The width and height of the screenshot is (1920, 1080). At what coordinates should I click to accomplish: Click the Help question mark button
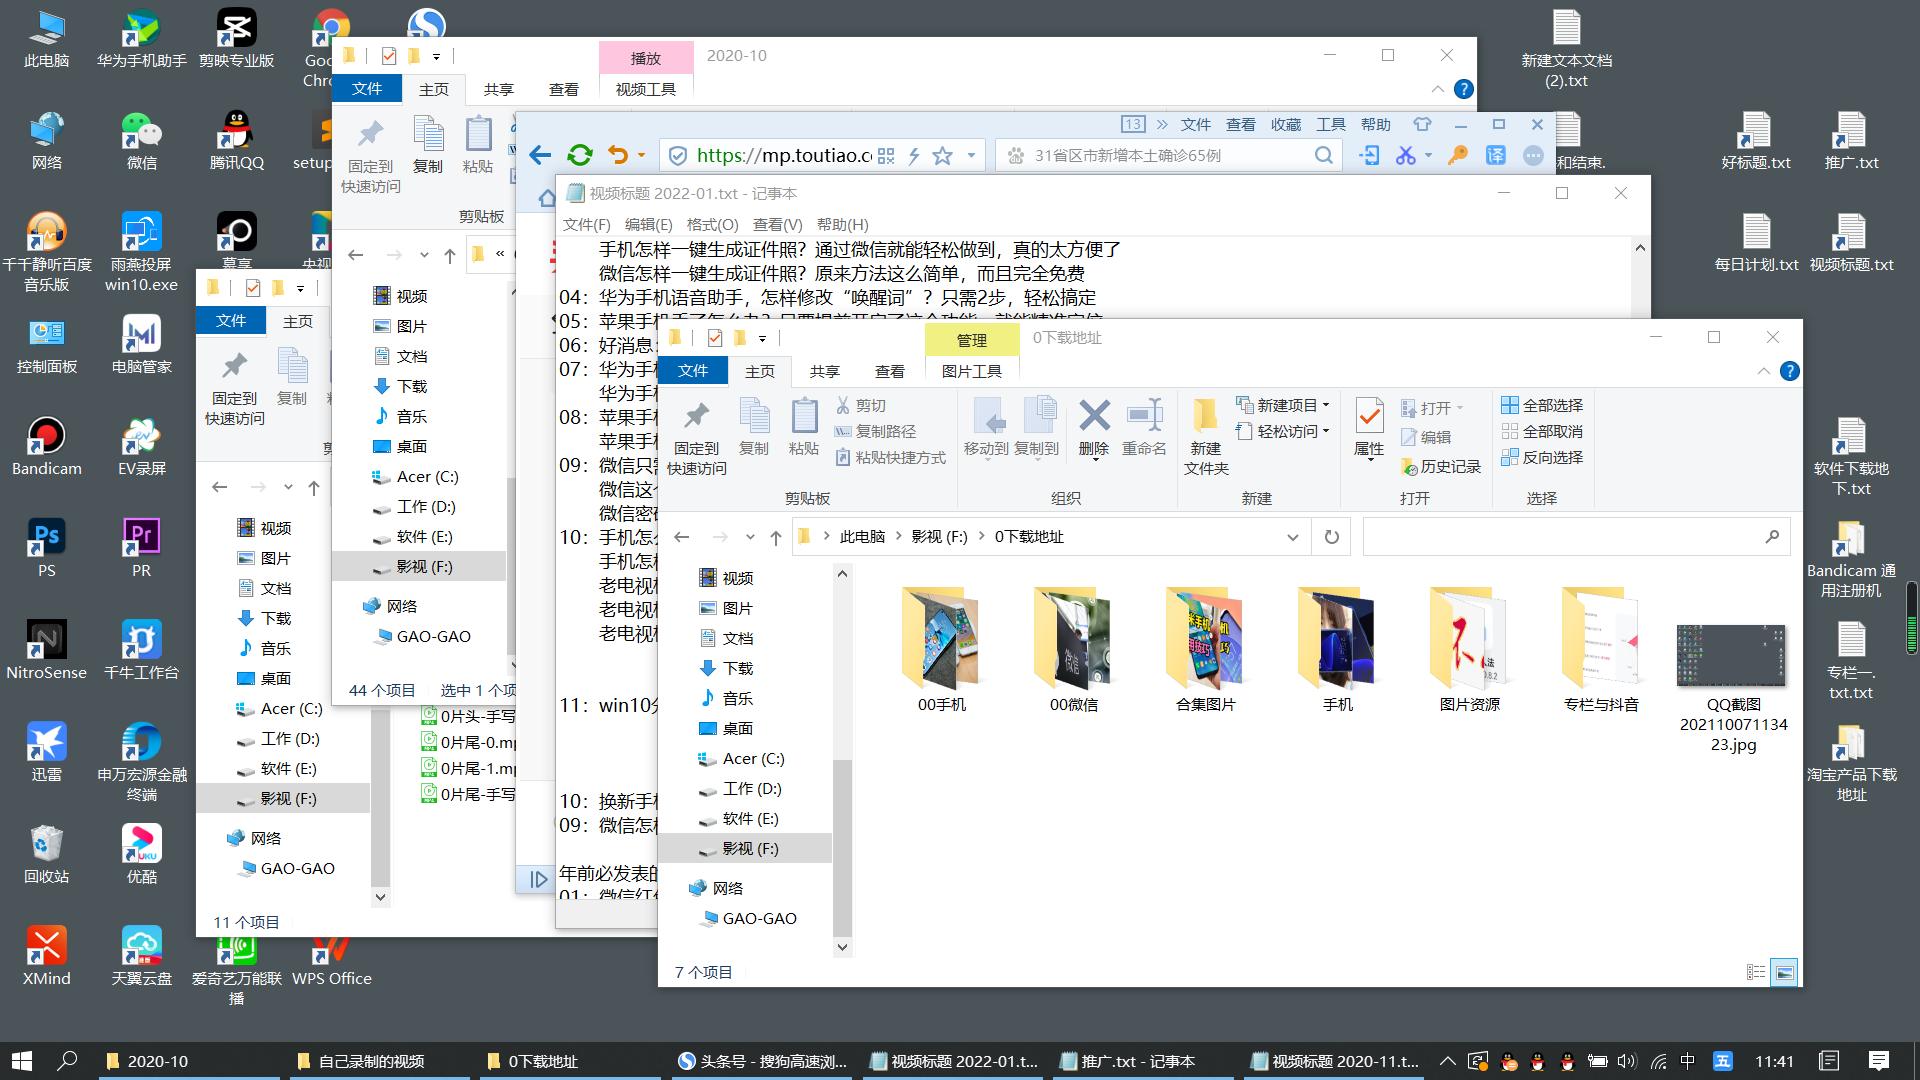(x=1789, y=371)
